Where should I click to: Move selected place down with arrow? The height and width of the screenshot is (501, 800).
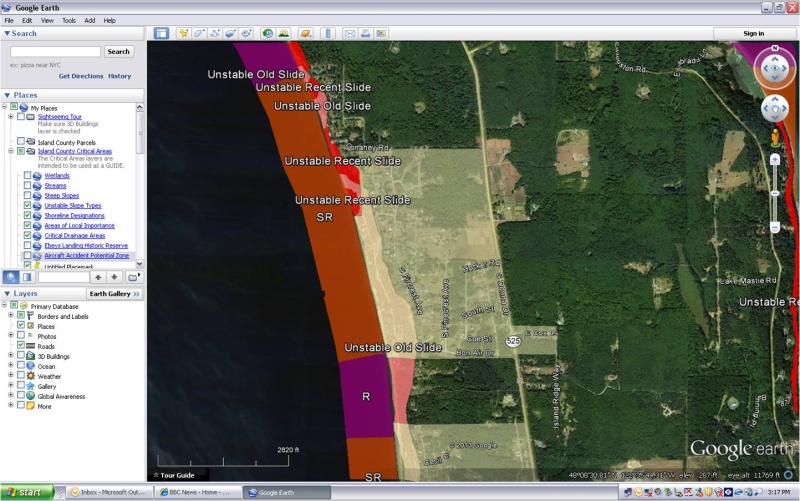coord(114,277)
